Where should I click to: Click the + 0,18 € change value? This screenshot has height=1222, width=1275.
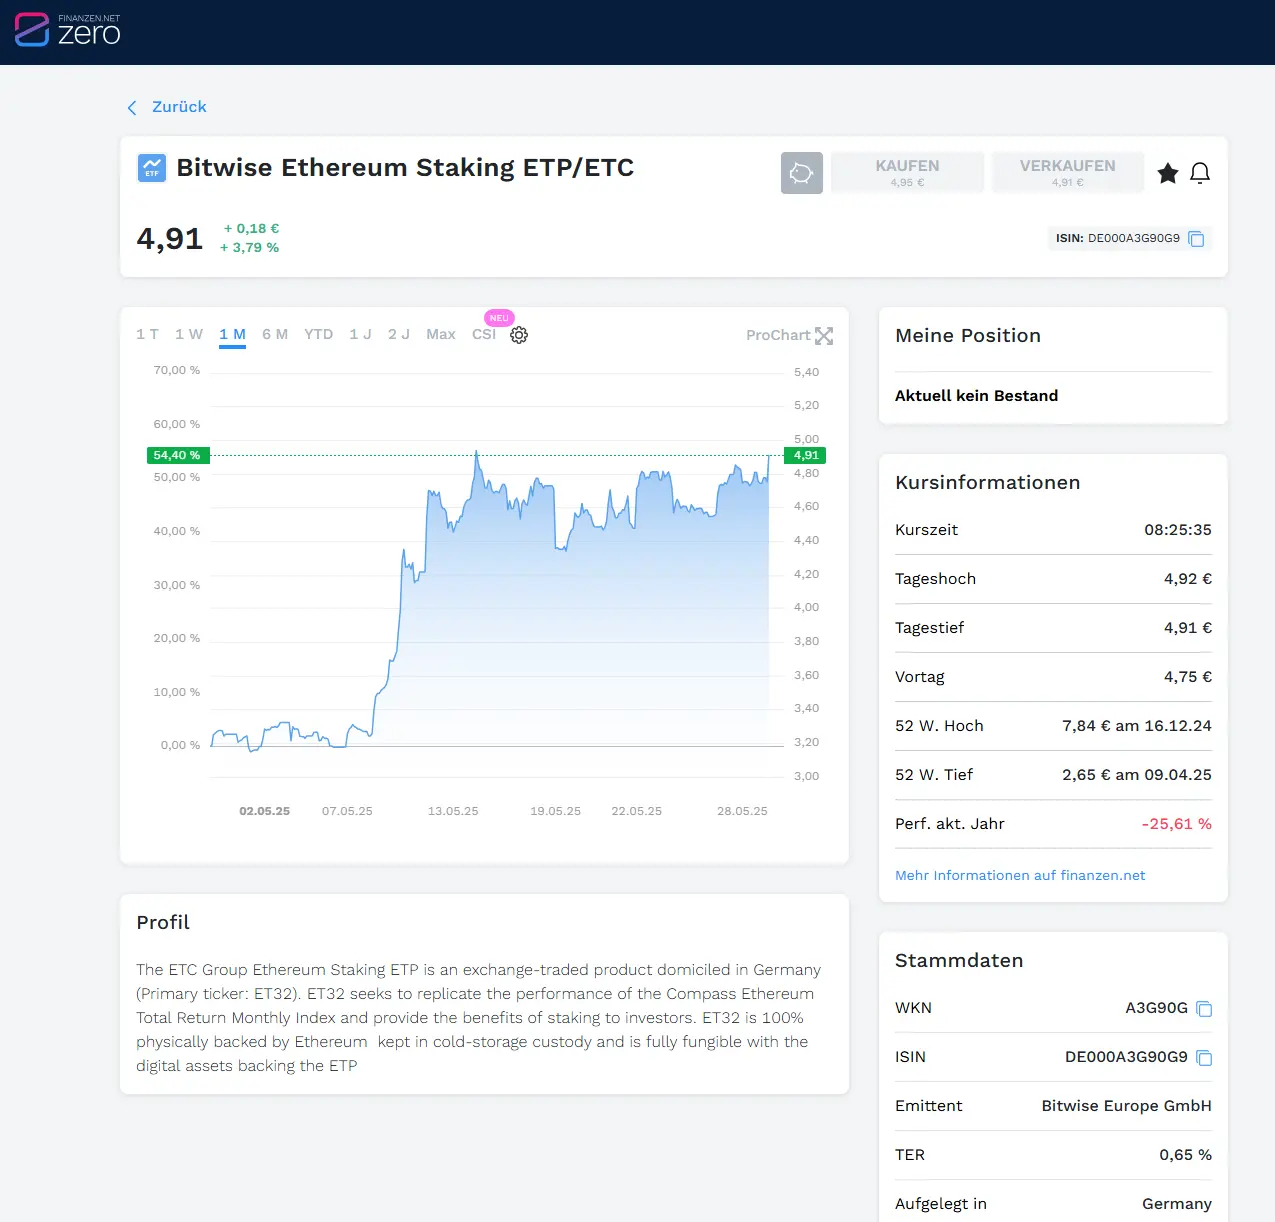[251, 228]
